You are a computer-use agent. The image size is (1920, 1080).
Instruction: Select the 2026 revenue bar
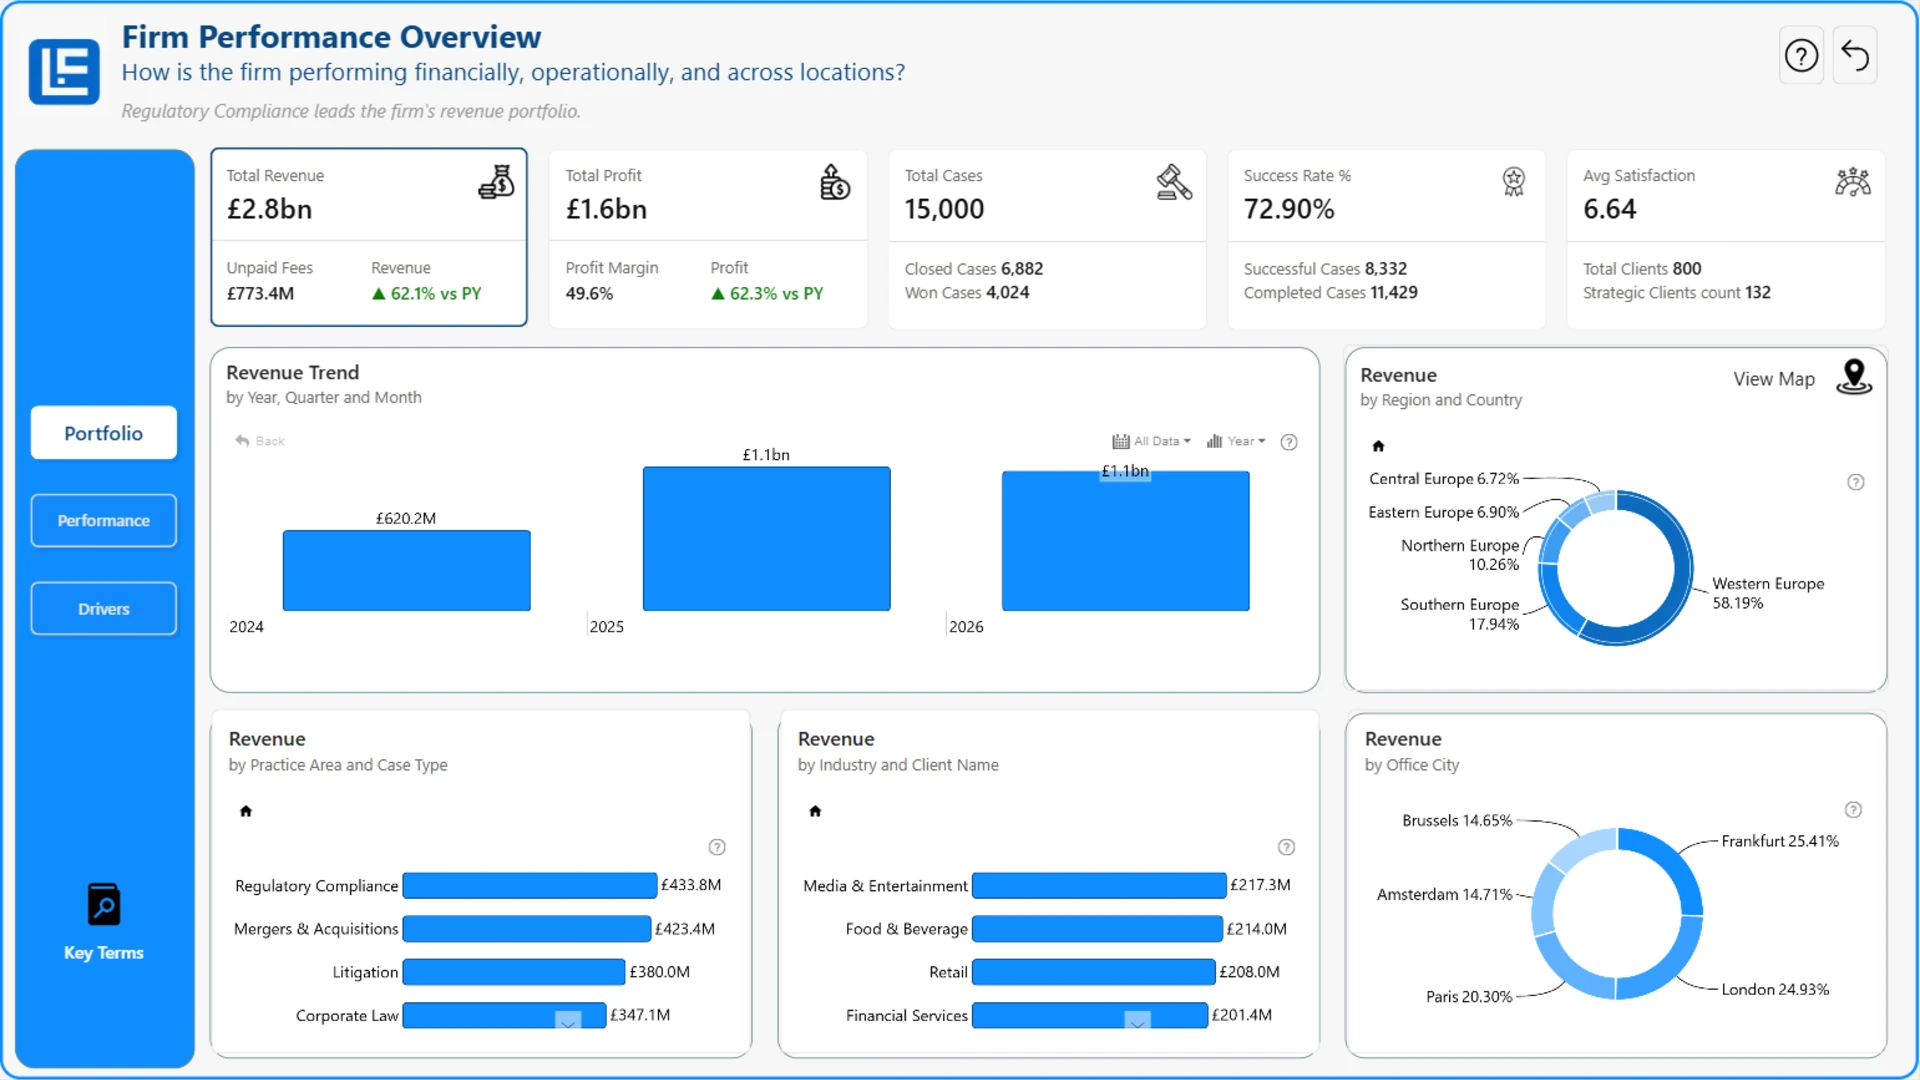click(x=1126, y=541)
